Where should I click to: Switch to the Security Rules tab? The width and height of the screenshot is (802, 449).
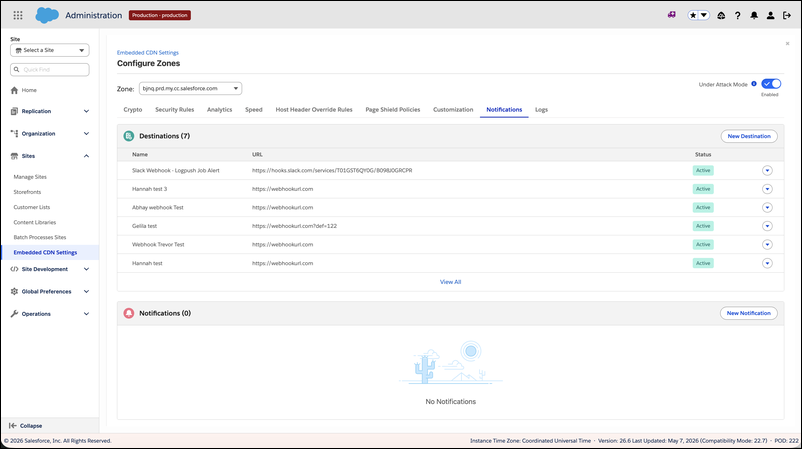pyautogui.click(x=174, y=109)
